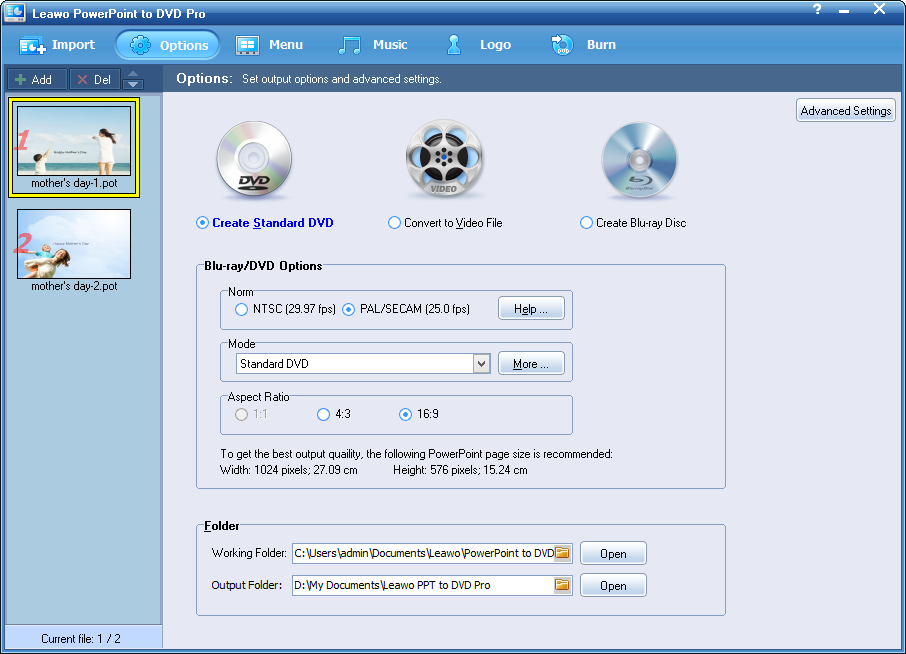
Task: Expand the Mode dropdown Standard DVD
Action: 481,363
